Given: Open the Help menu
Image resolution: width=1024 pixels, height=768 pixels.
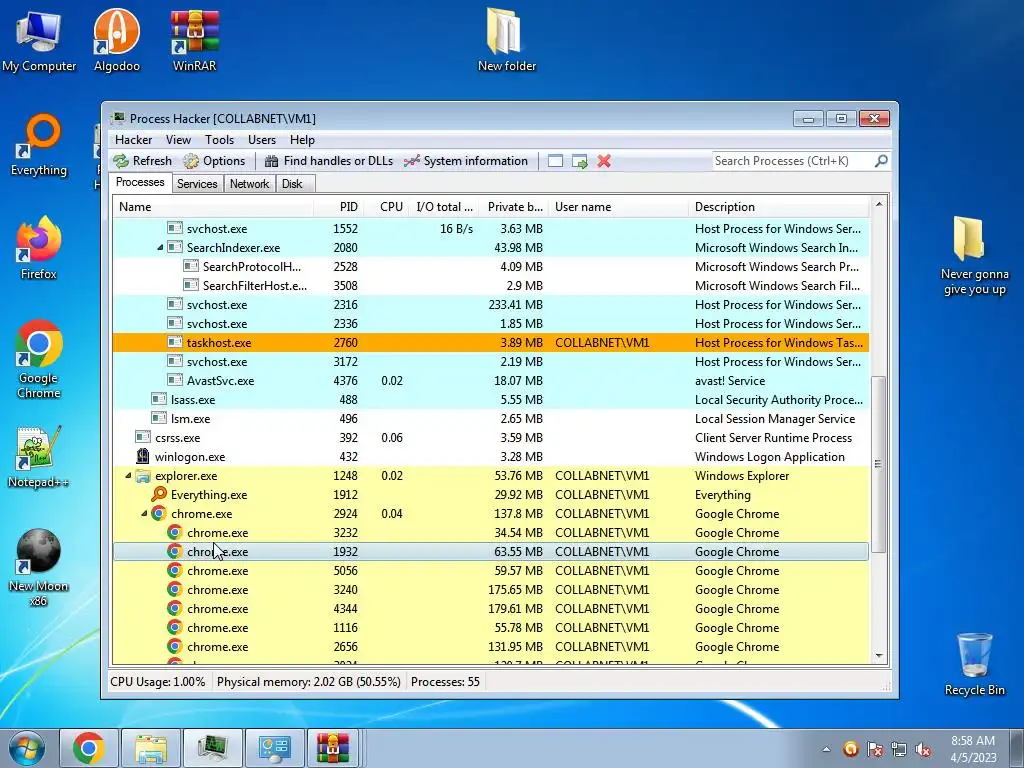Looking at the screenshot, I should click(302, 140).
